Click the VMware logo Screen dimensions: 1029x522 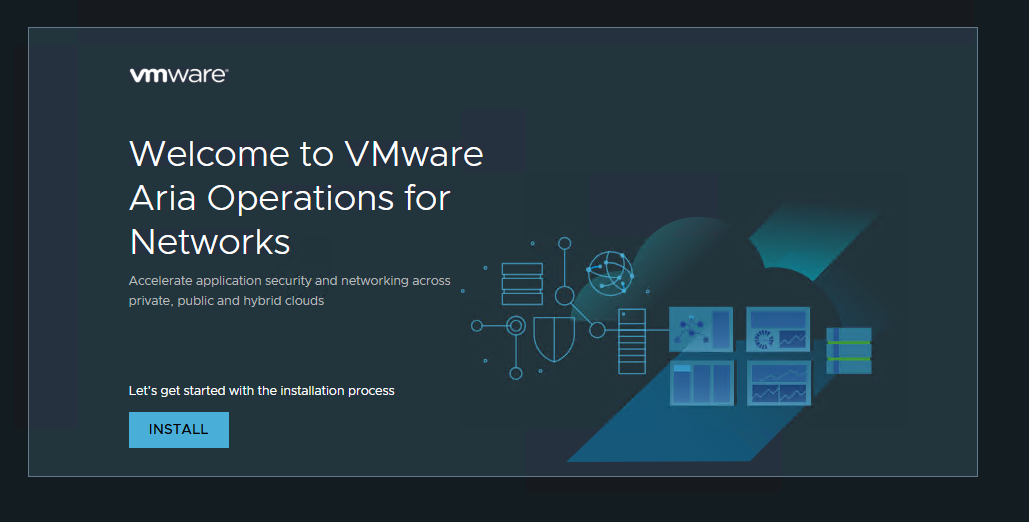point(178,75)
